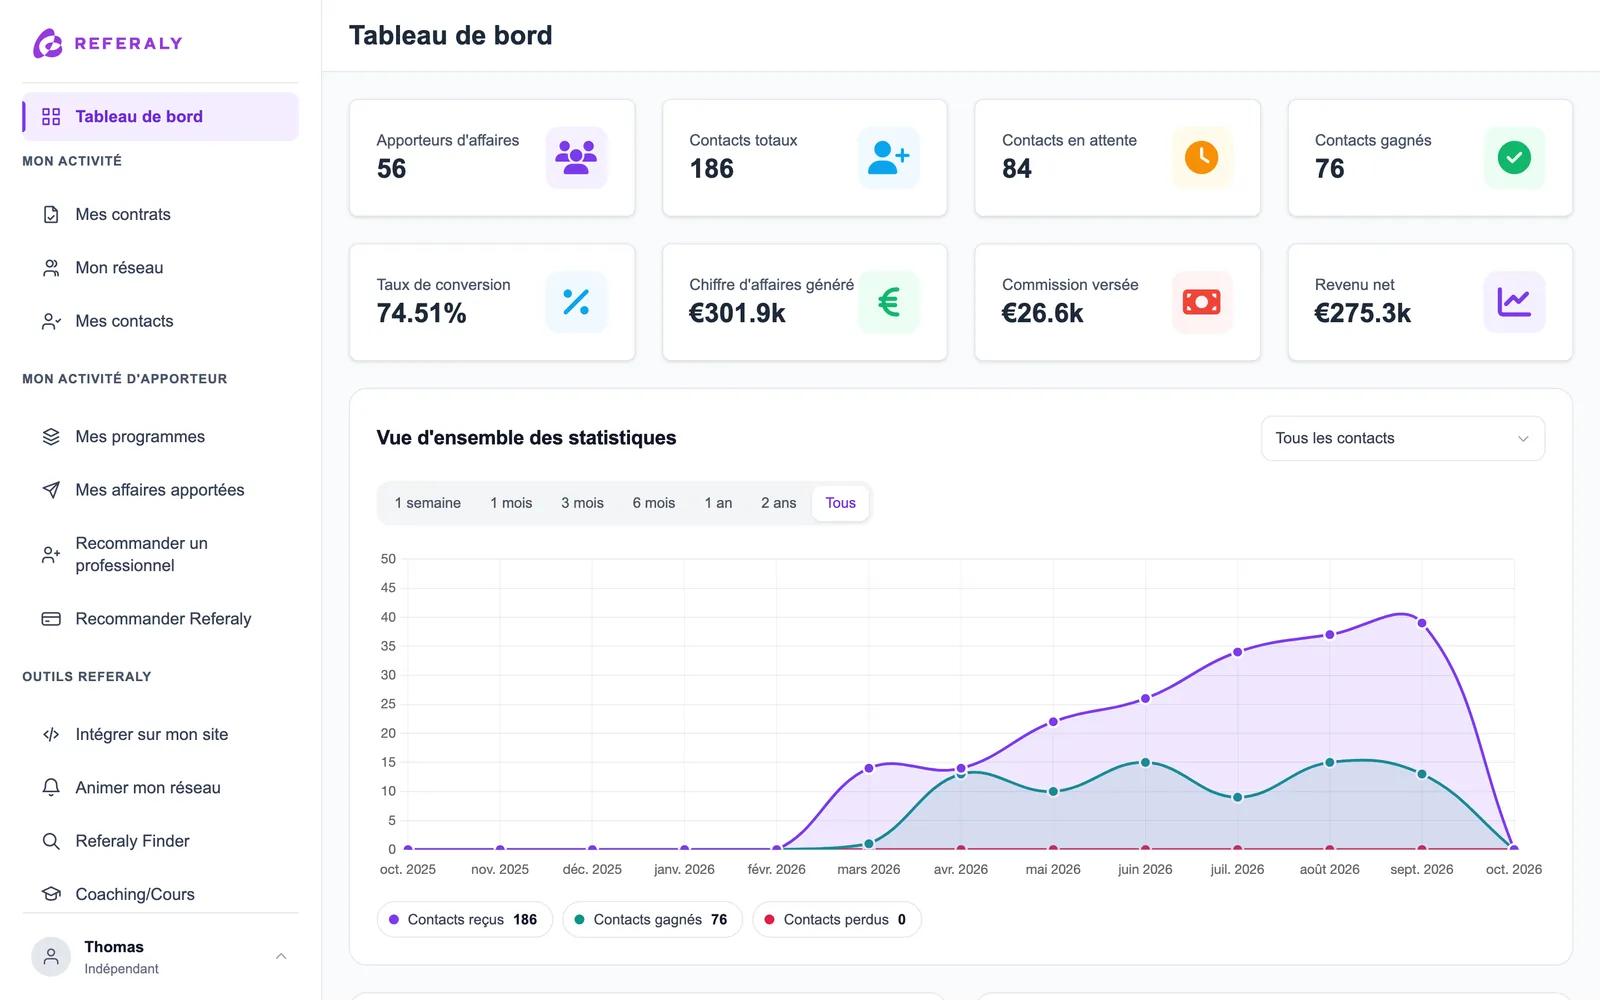Click the red banknote icon on Commission versée
Image resolution: width=1600 pixels, height=1000 pixels.
[x=1201, y=302]
